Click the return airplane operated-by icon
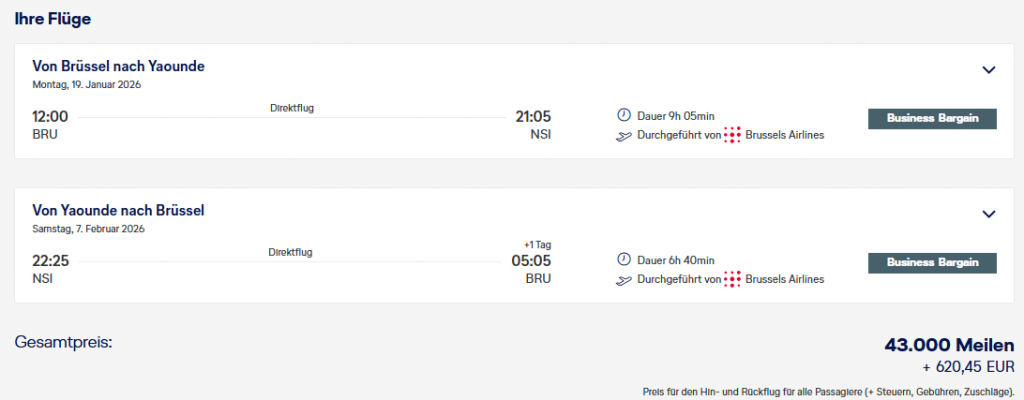Image resolution: width=1024 pixels, height=400 pixels. (625, 279)
